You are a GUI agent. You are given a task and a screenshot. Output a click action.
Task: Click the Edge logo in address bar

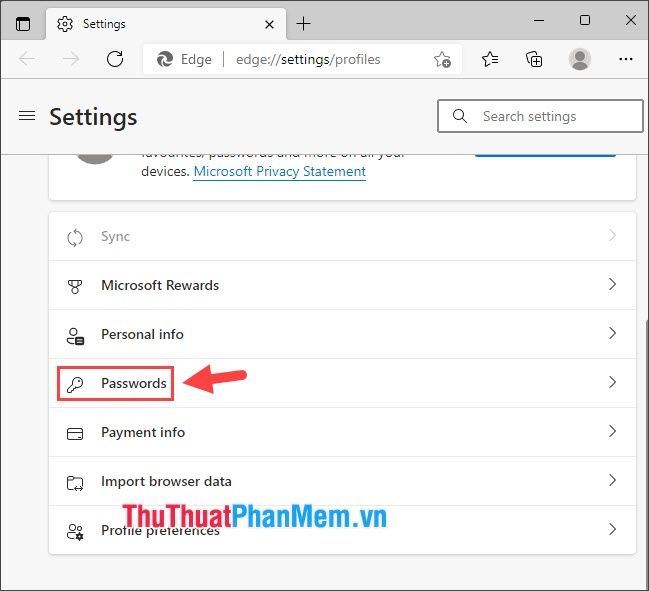point(165,59)
